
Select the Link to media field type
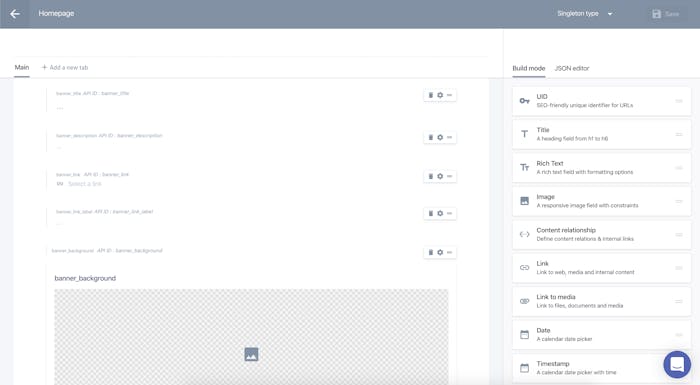(x=601, y=301)
